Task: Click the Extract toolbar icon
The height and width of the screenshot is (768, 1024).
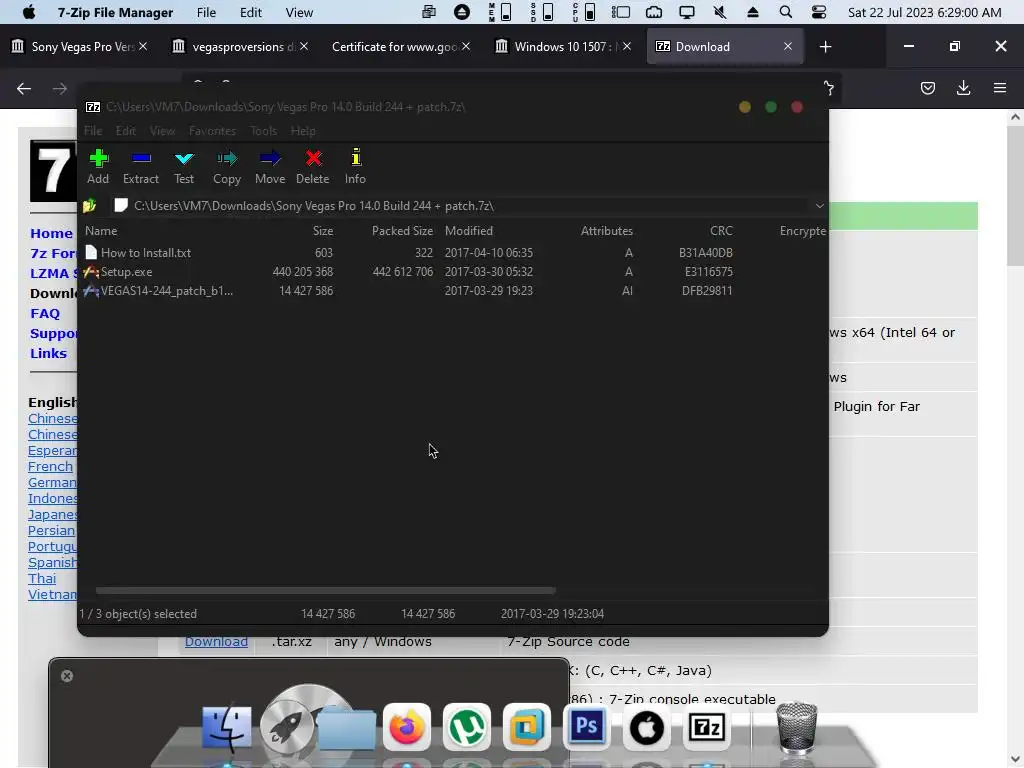Action: (140, 166)
